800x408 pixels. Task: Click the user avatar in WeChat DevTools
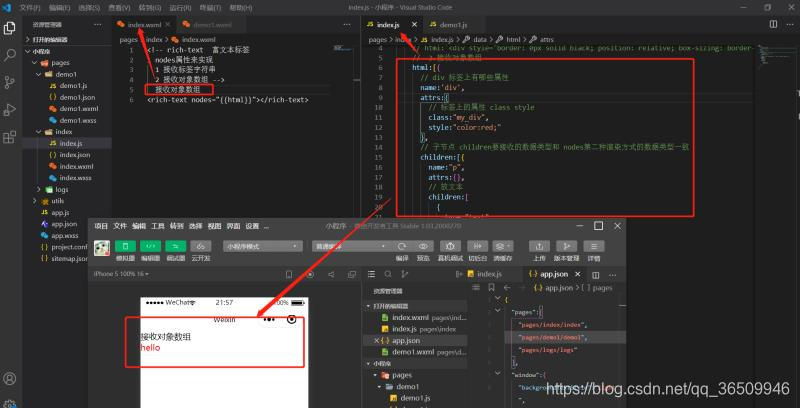pyautogui.click(x=102, y=248)
